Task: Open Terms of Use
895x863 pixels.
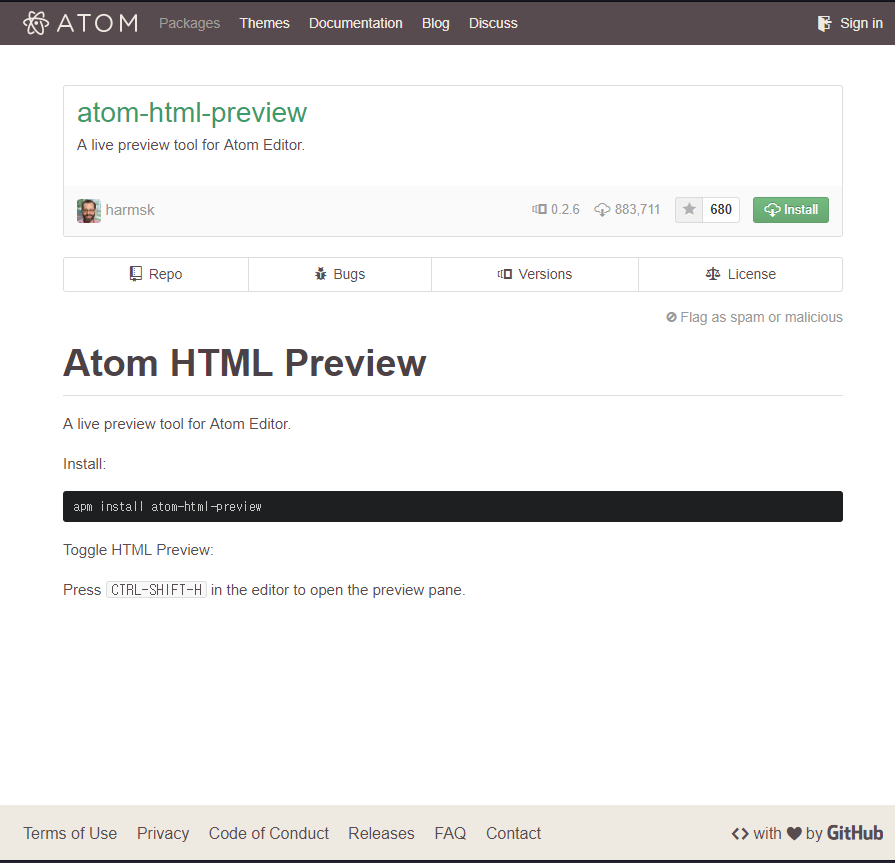Action: coord(70,833)
